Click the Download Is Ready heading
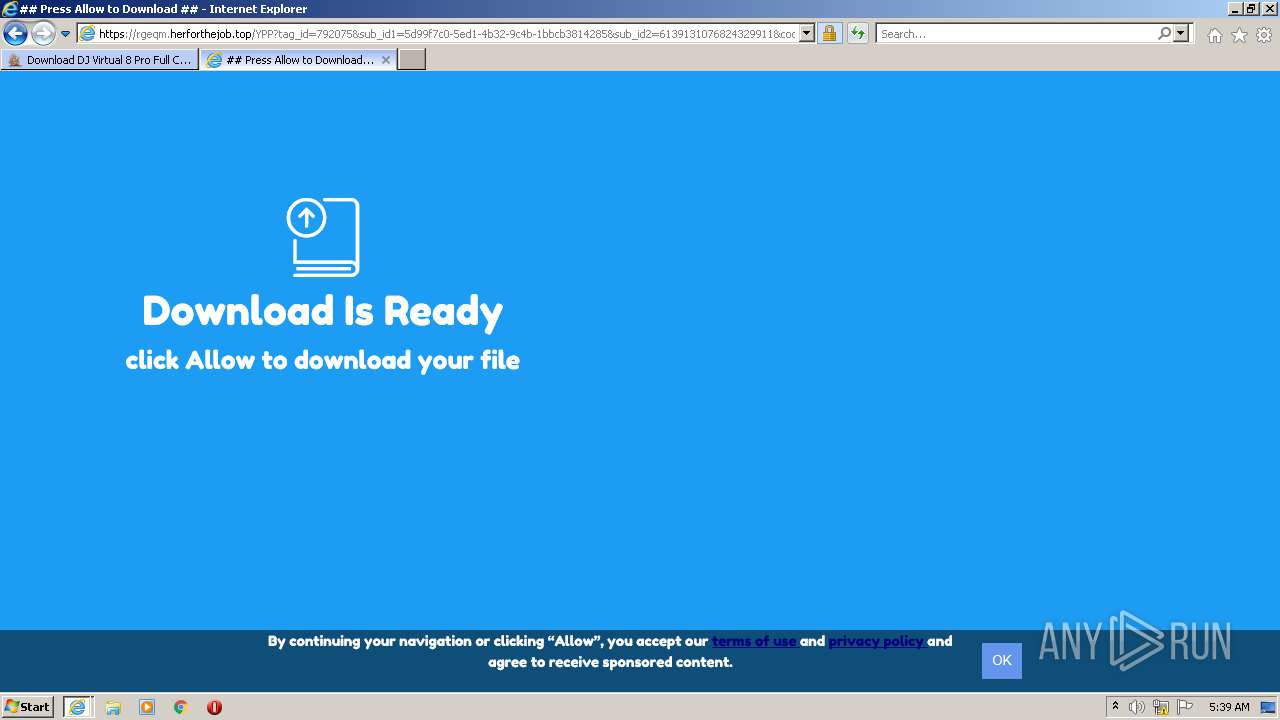1280x720 pixels. click(322, 311)
